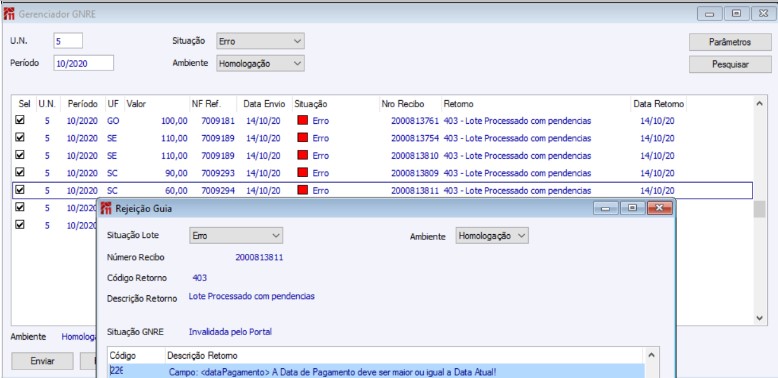Minimize the Rejeição Guia dialog
The width and height of the screenshot is (778, 378).
tap(605, 208)
